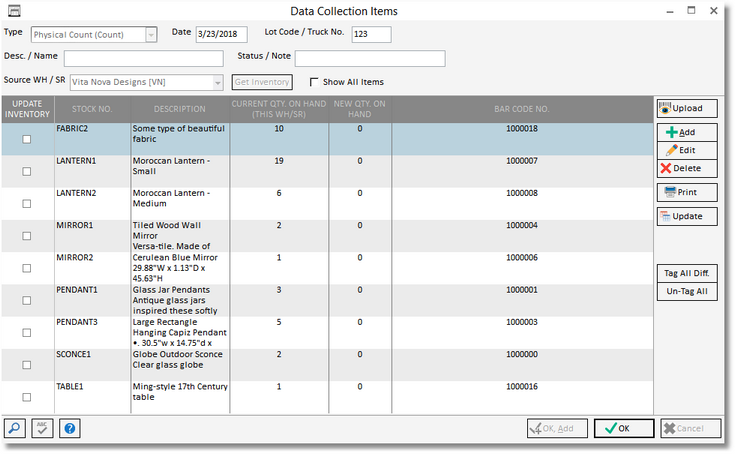Click bar code 1000006

tap(522, 258)
